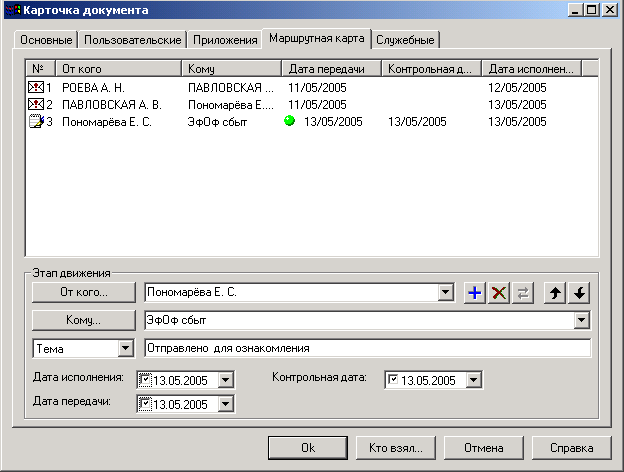Click the blue plus add-stage icon
This screenshot has height=472, width=624.
tap(474, 293)
